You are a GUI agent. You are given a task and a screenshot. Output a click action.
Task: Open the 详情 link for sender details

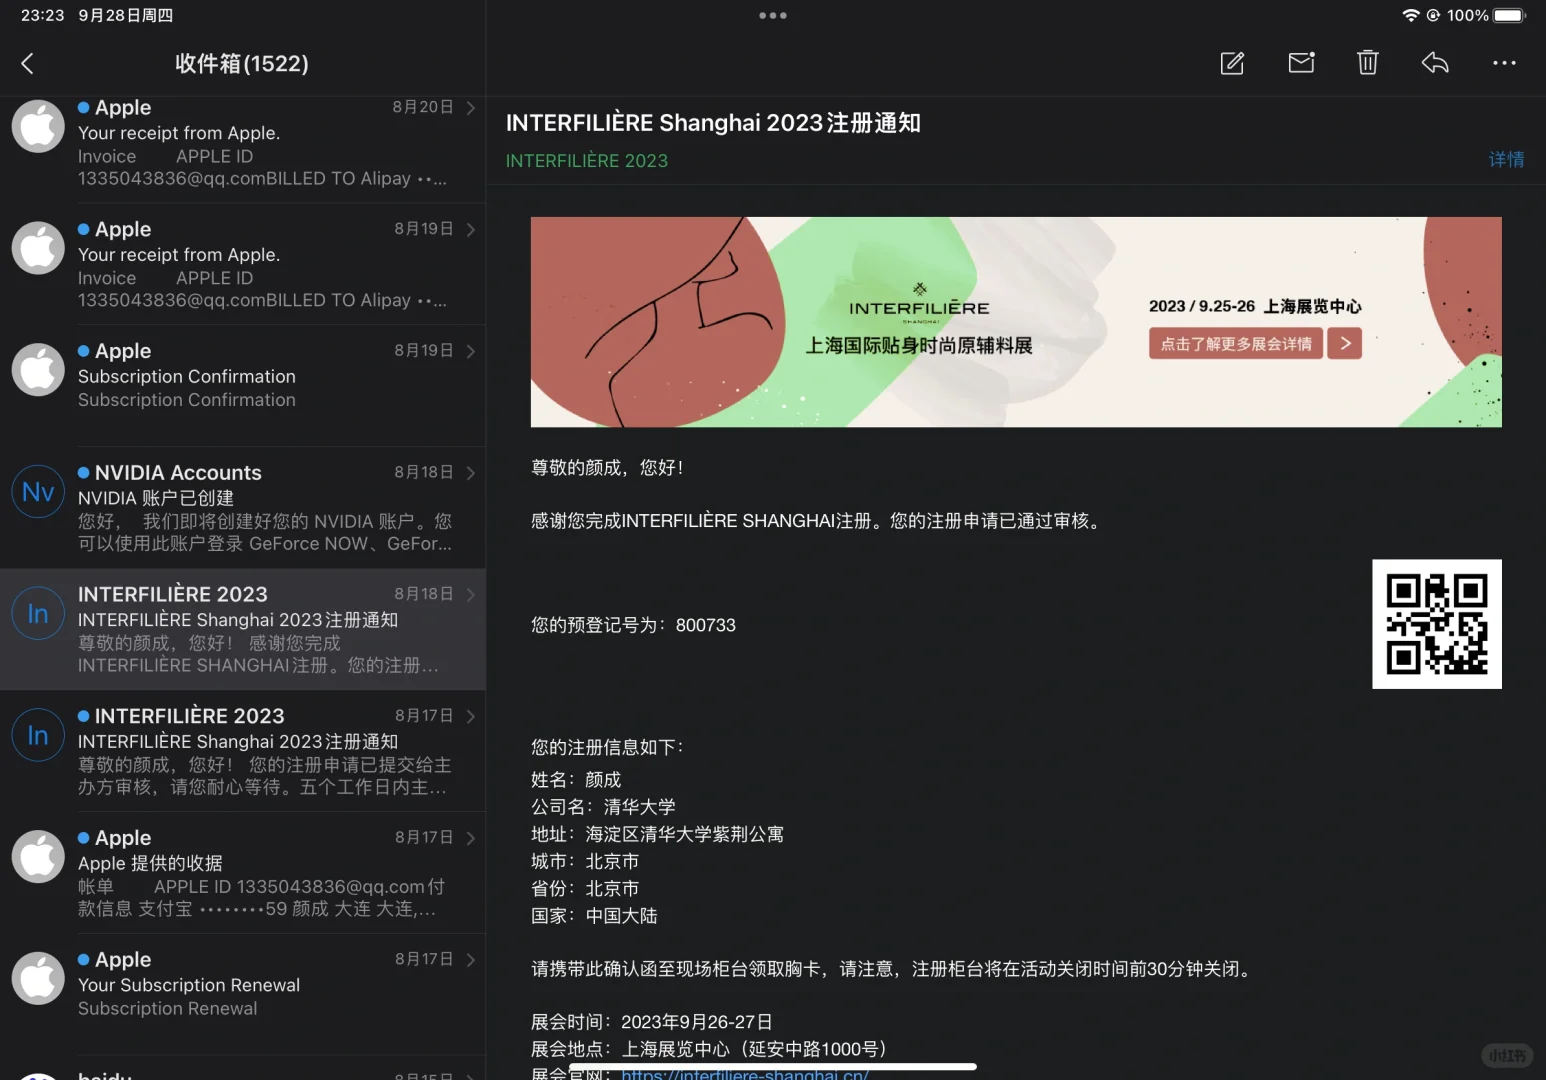point(1507,159)
